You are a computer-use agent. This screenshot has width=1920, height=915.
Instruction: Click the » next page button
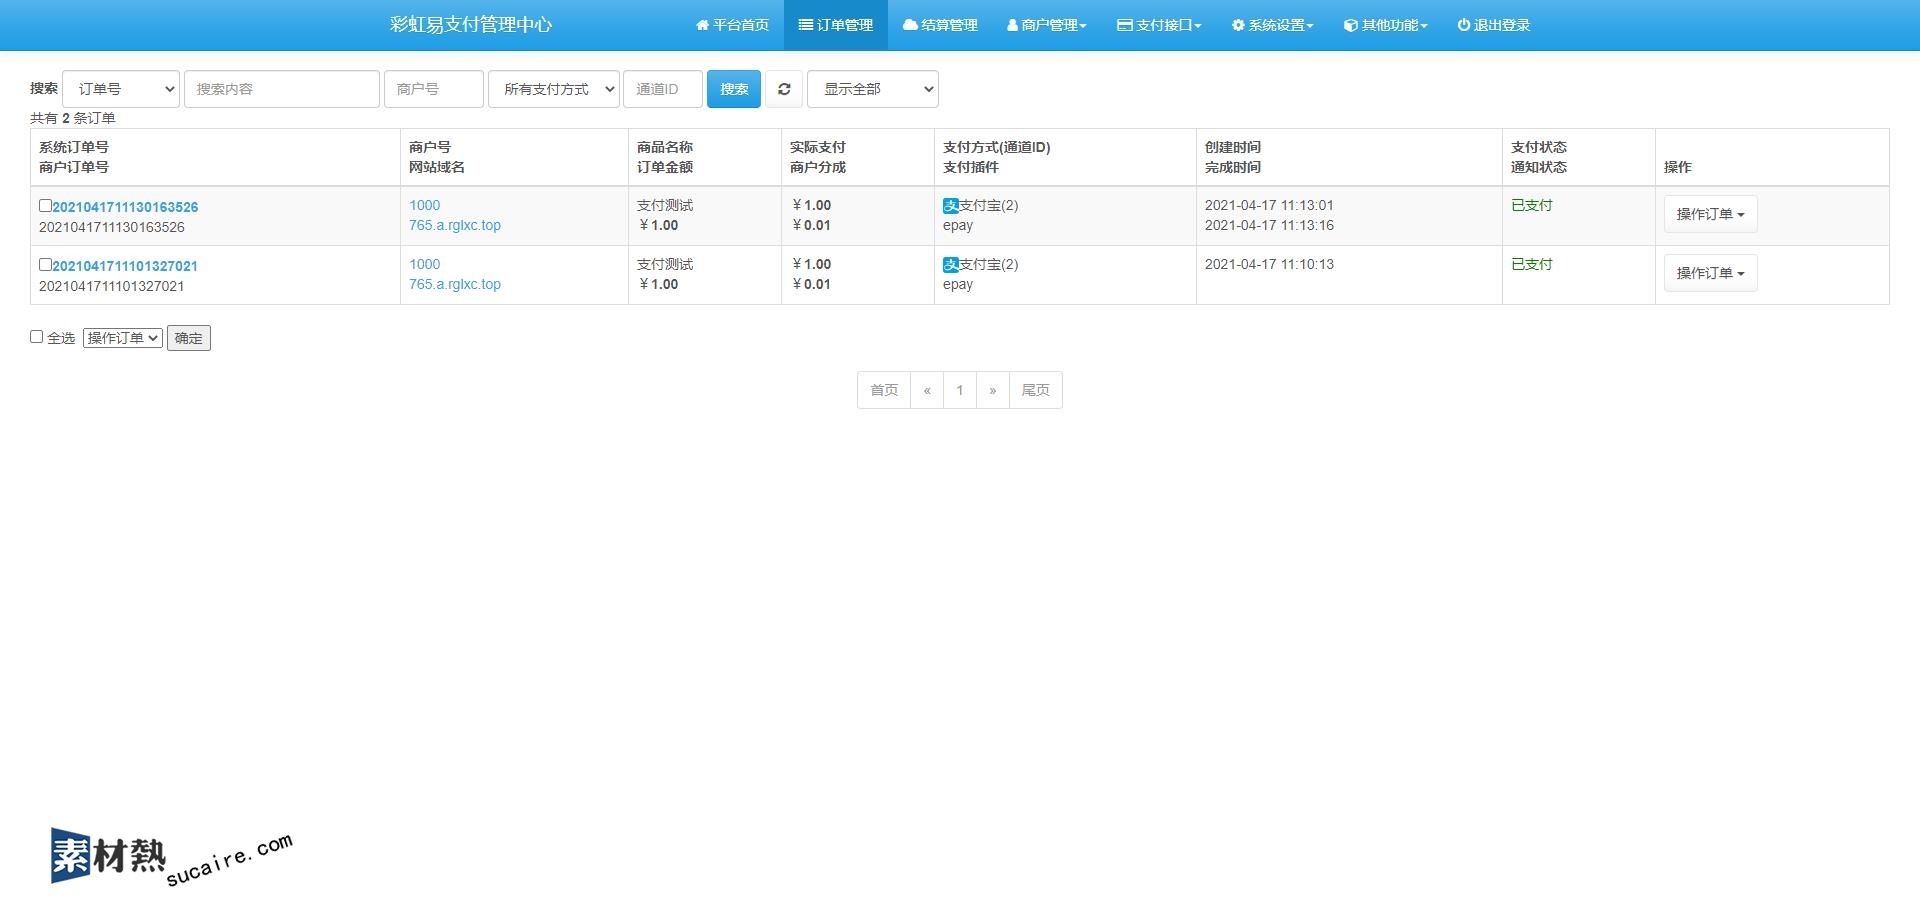pos(992,390)
